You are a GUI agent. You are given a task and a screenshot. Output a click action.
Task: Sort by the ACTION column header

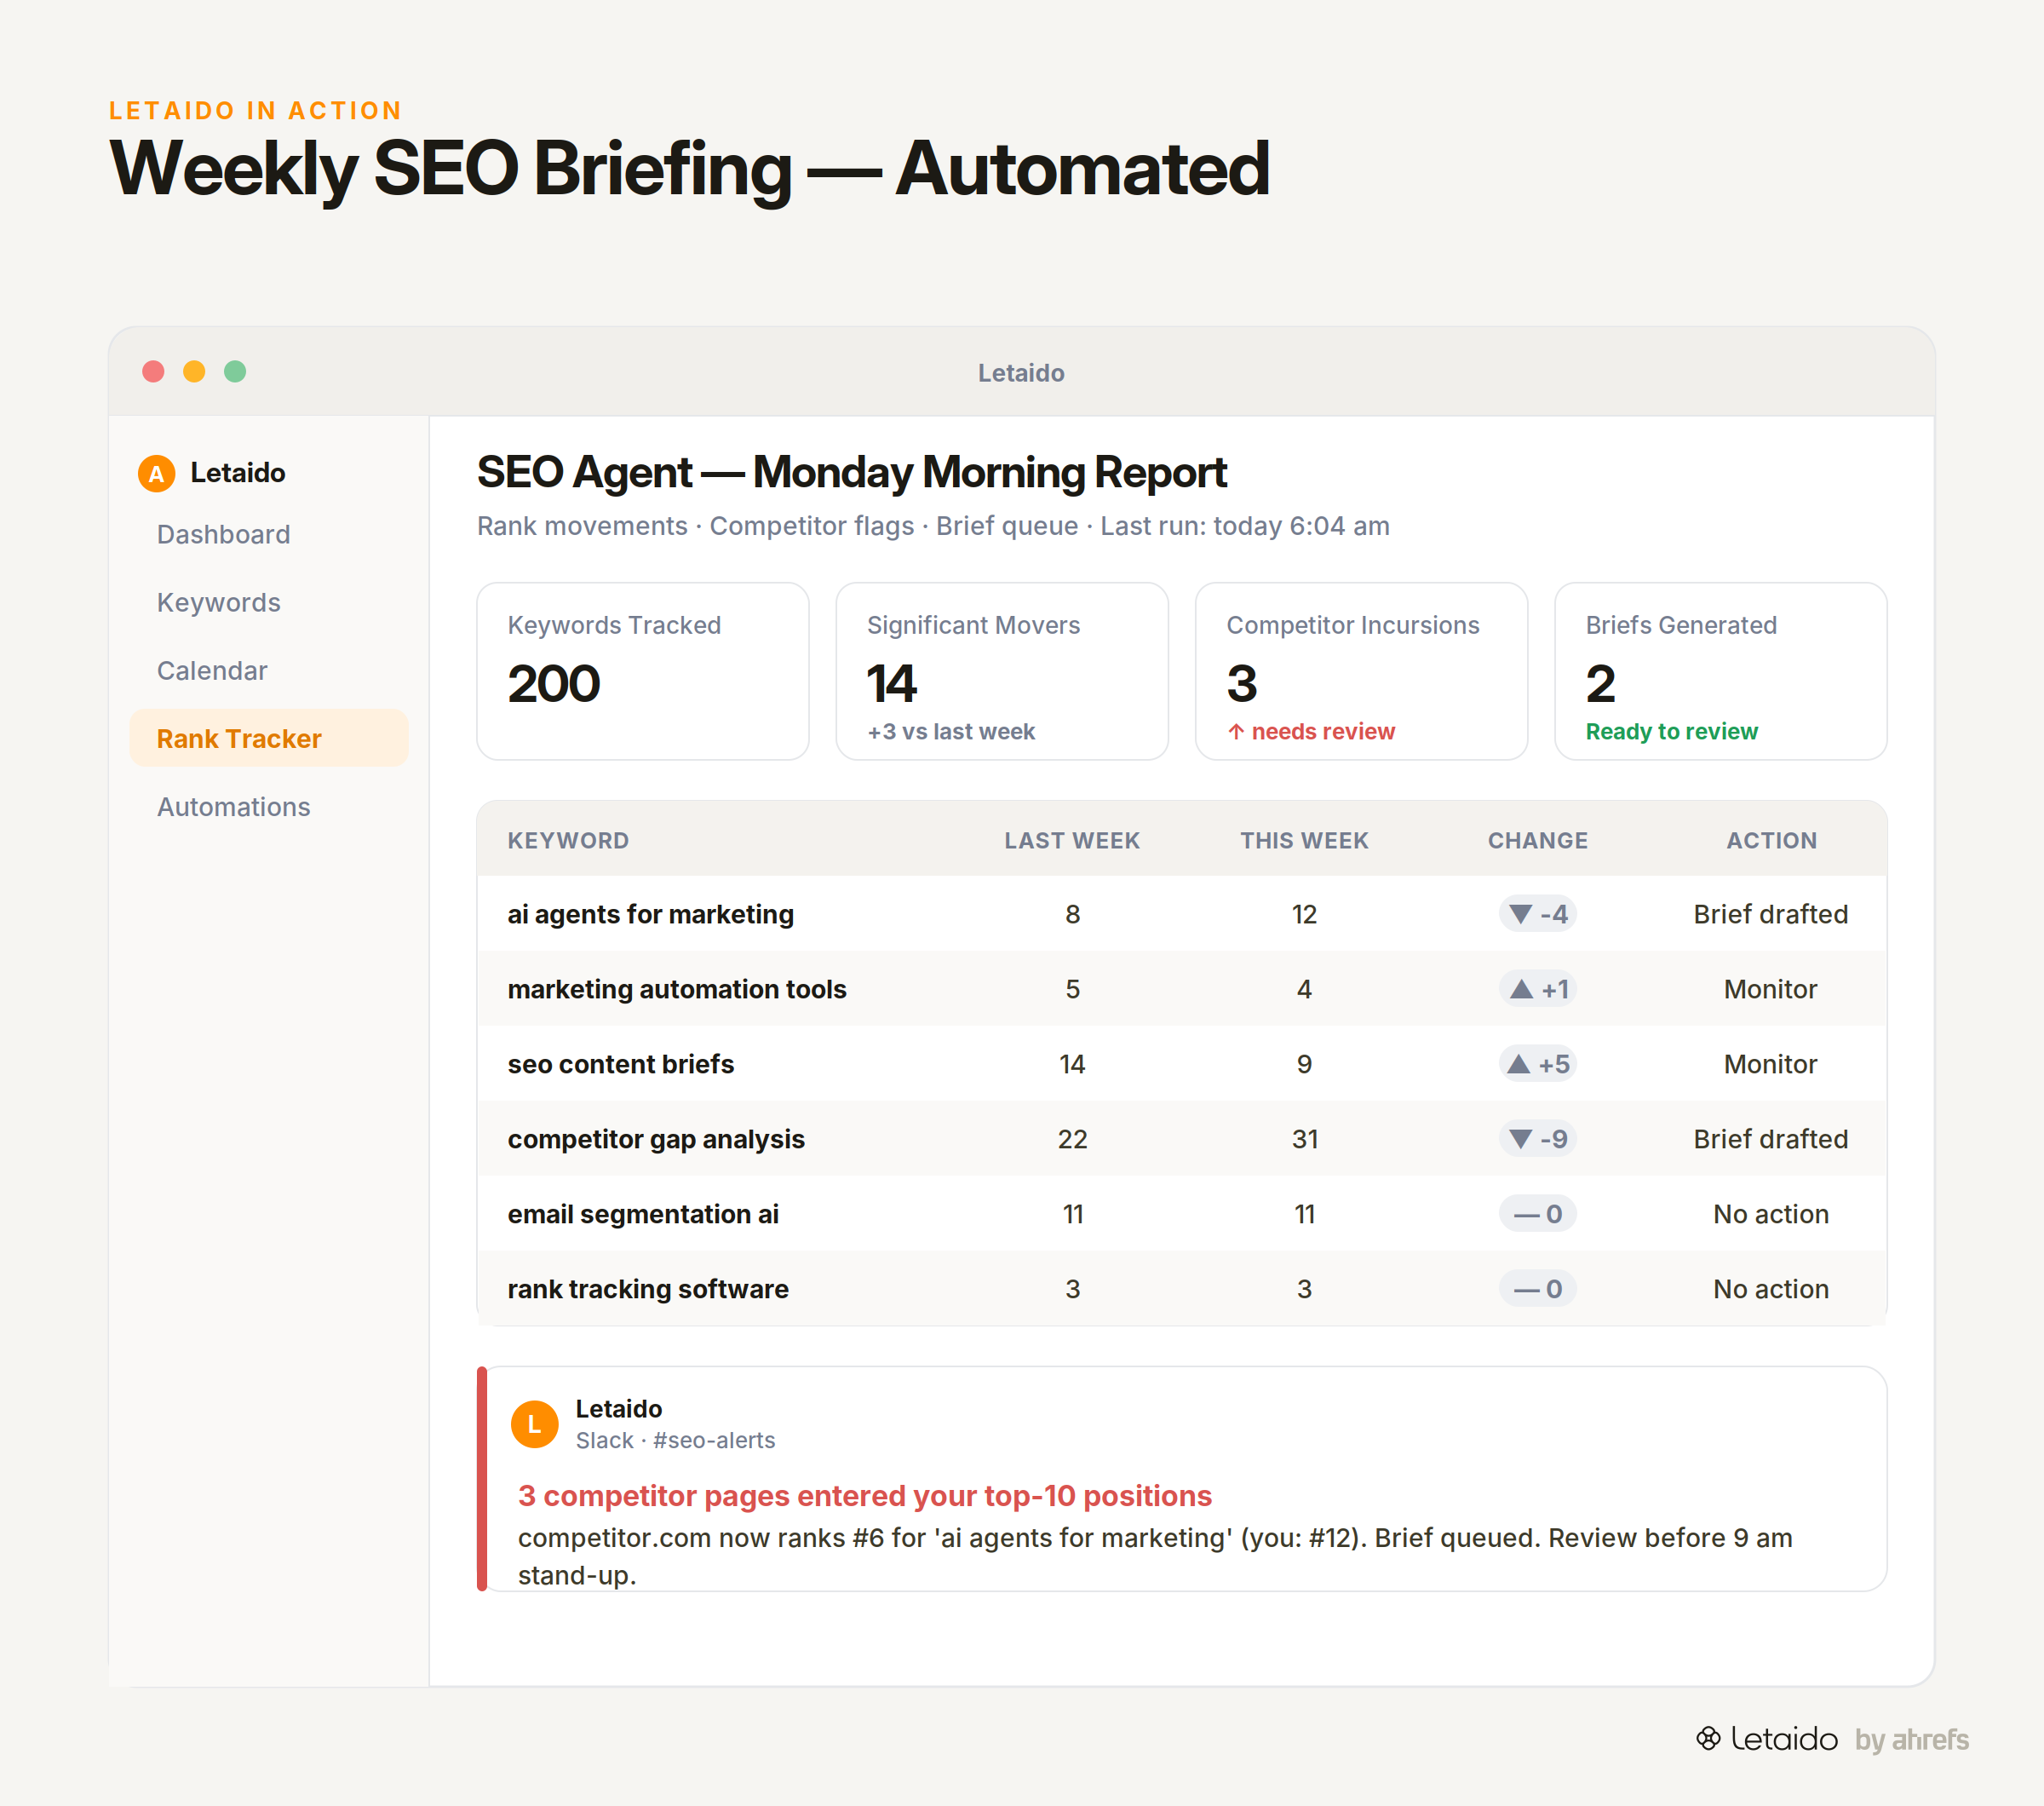(1771, 840)
